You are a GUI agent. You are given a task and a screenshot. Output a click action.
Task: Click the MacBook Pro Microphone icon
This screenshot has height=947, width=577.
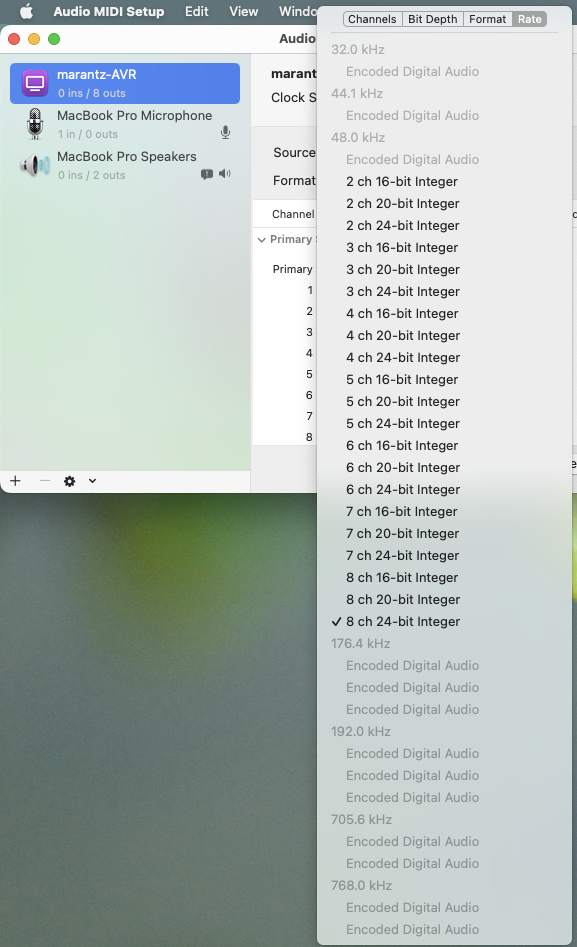coord(35,124)
